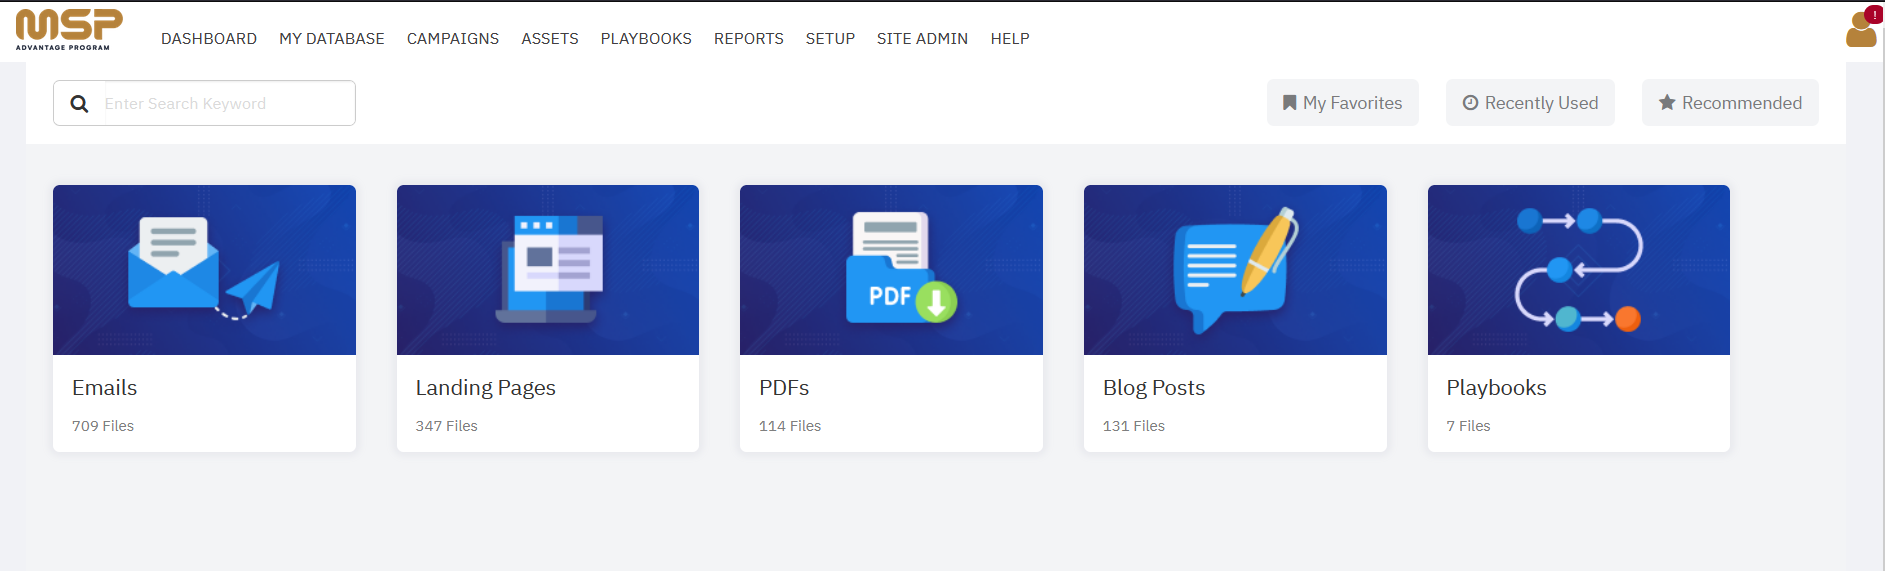Image resolution: width=1885 pixels, height=571 pixels.
Task: Click the '709 Files' count
Action: [103, 426]
